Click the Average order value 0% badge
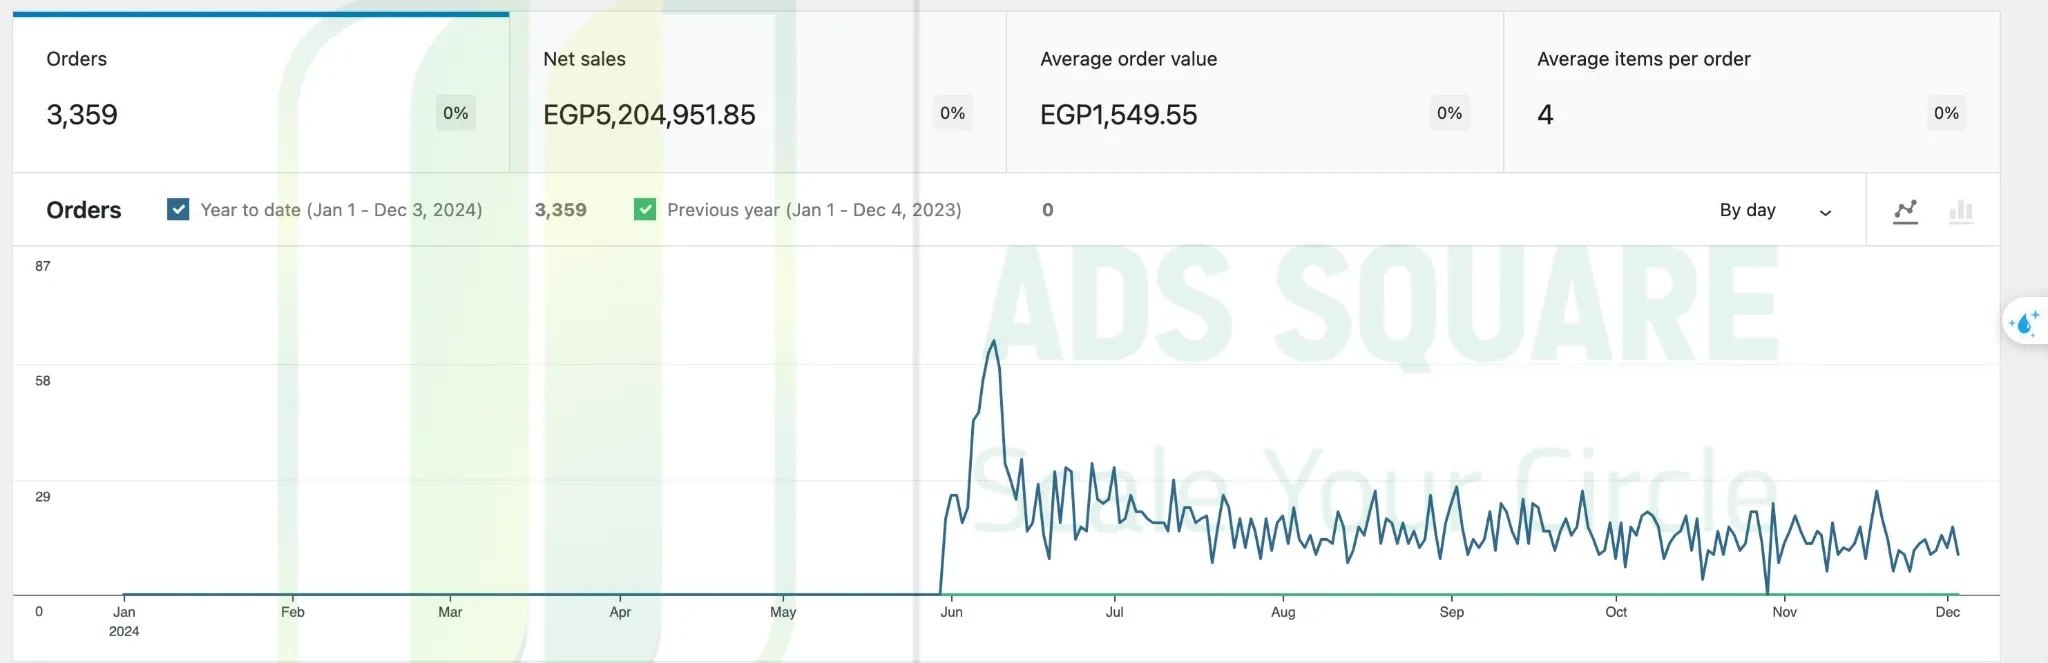 click(x=1450, y=113)
